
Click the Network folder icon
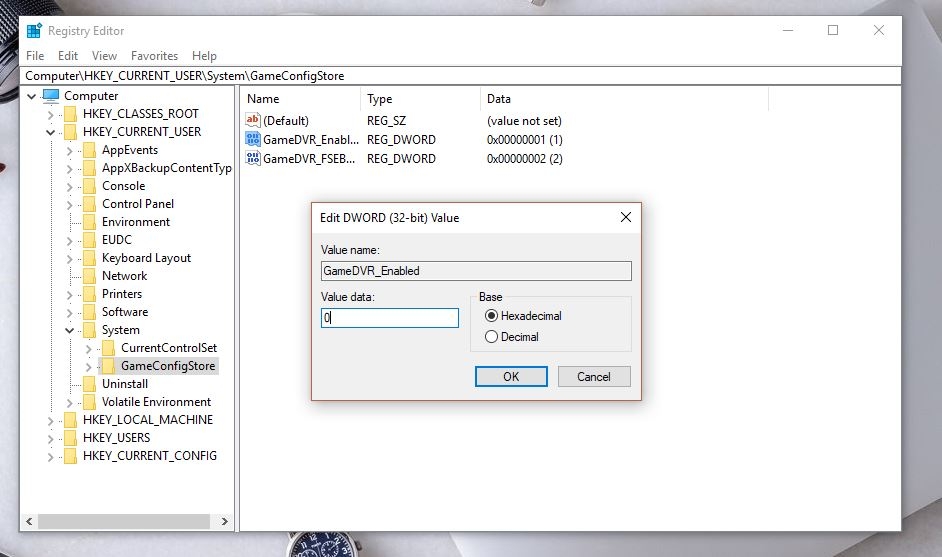(90, 276)
